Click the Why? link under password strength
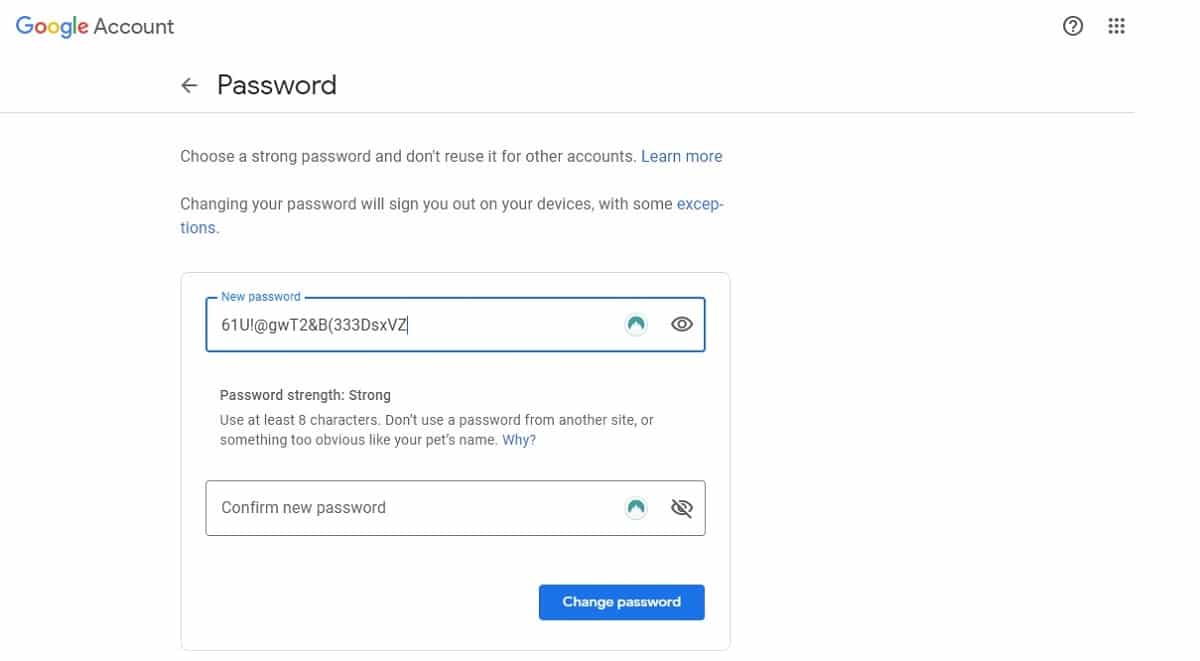 pos(519,440)
